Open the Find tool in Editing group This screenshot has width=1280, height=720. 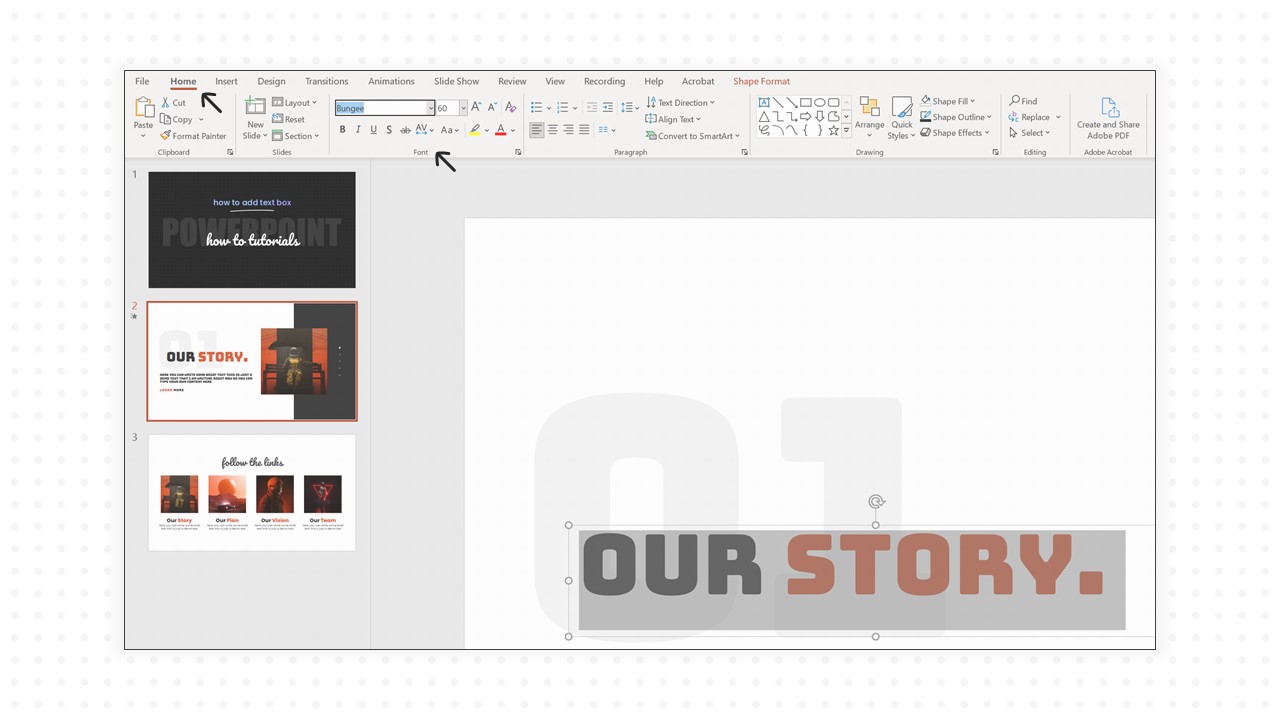[x=1025, y=100]
